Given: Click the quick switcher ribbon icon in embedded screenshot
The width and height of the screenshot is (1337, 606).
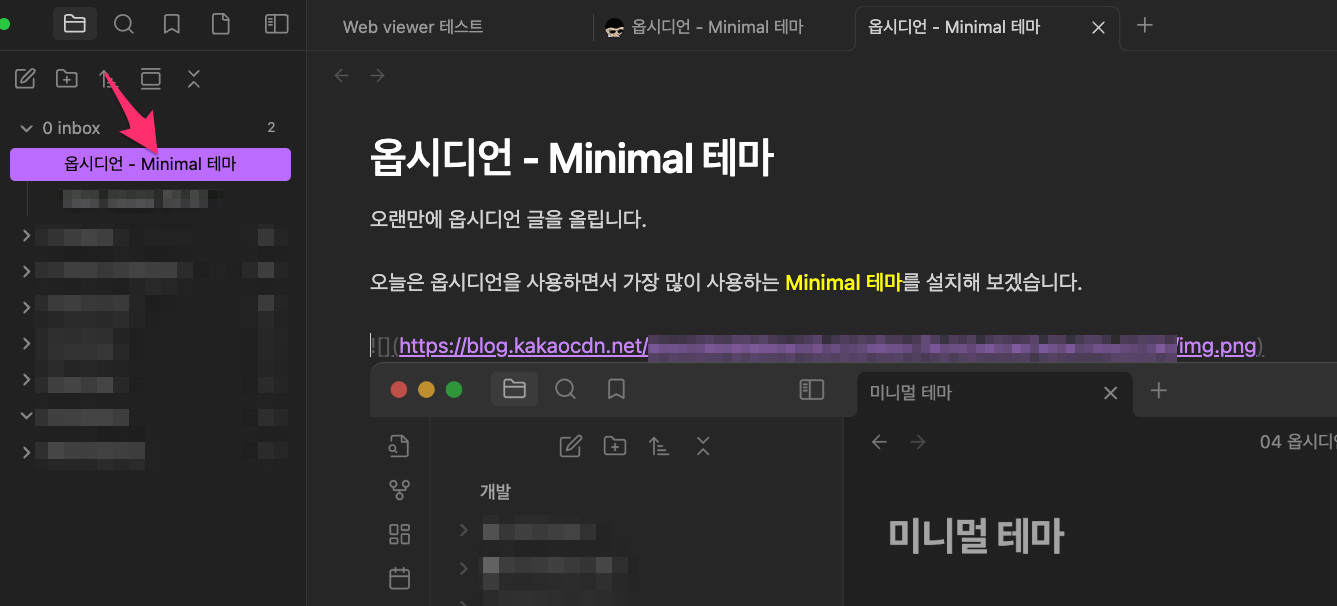Looking at the screenshot, I should [399, 446].
